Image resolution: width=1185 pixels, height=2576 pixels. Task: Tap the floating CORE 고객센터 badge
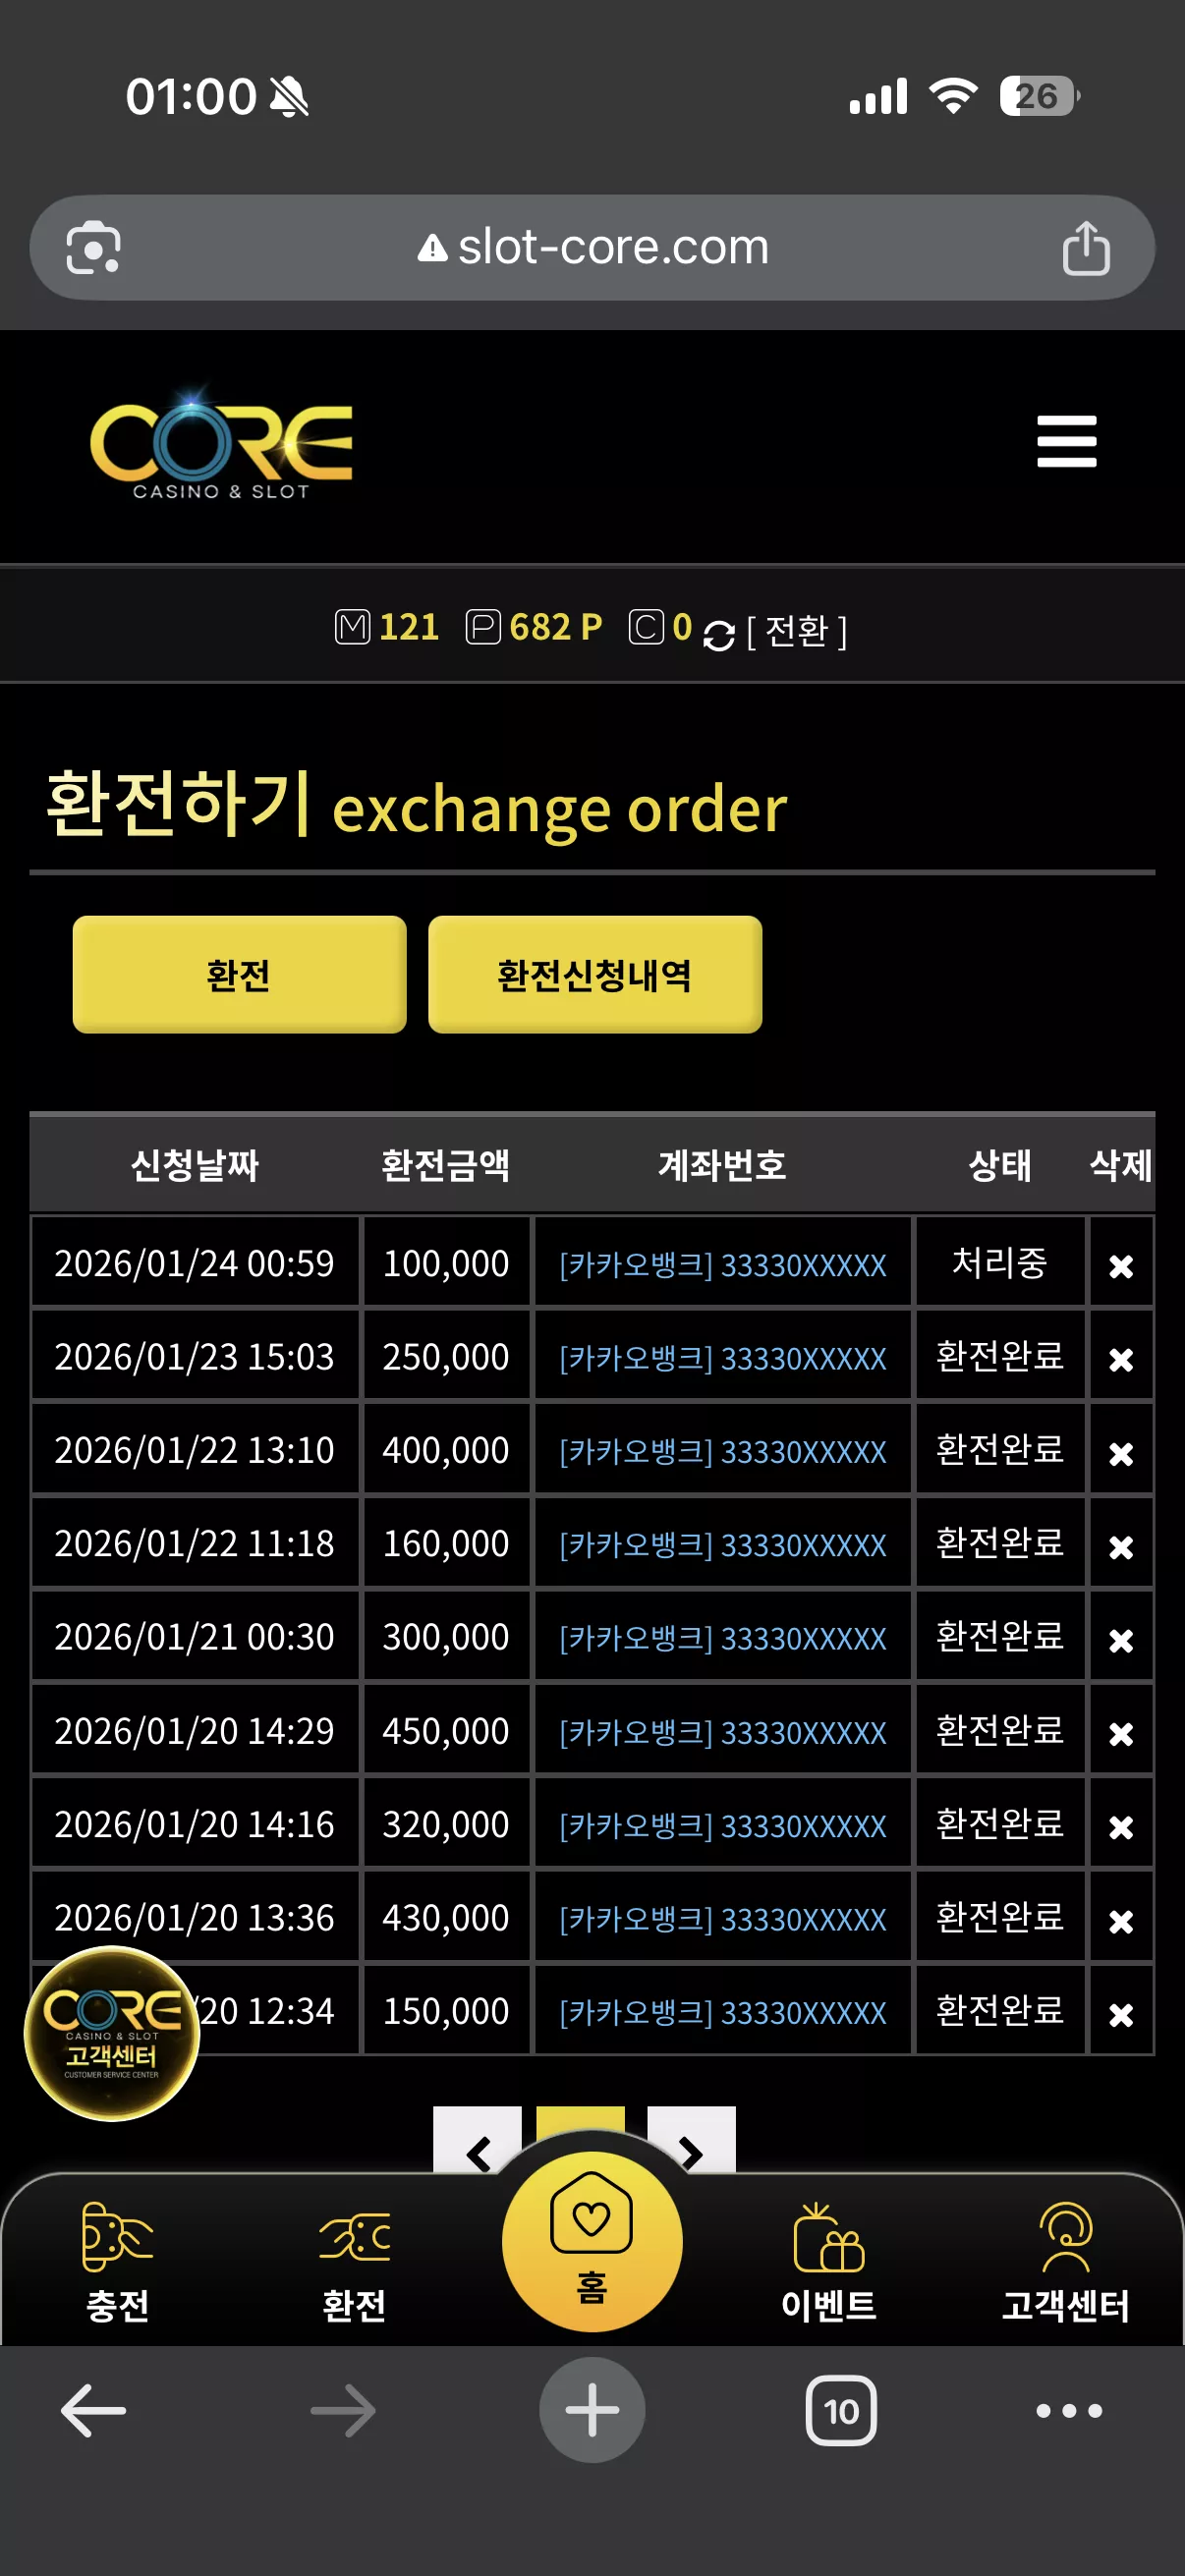[112, 2033]
